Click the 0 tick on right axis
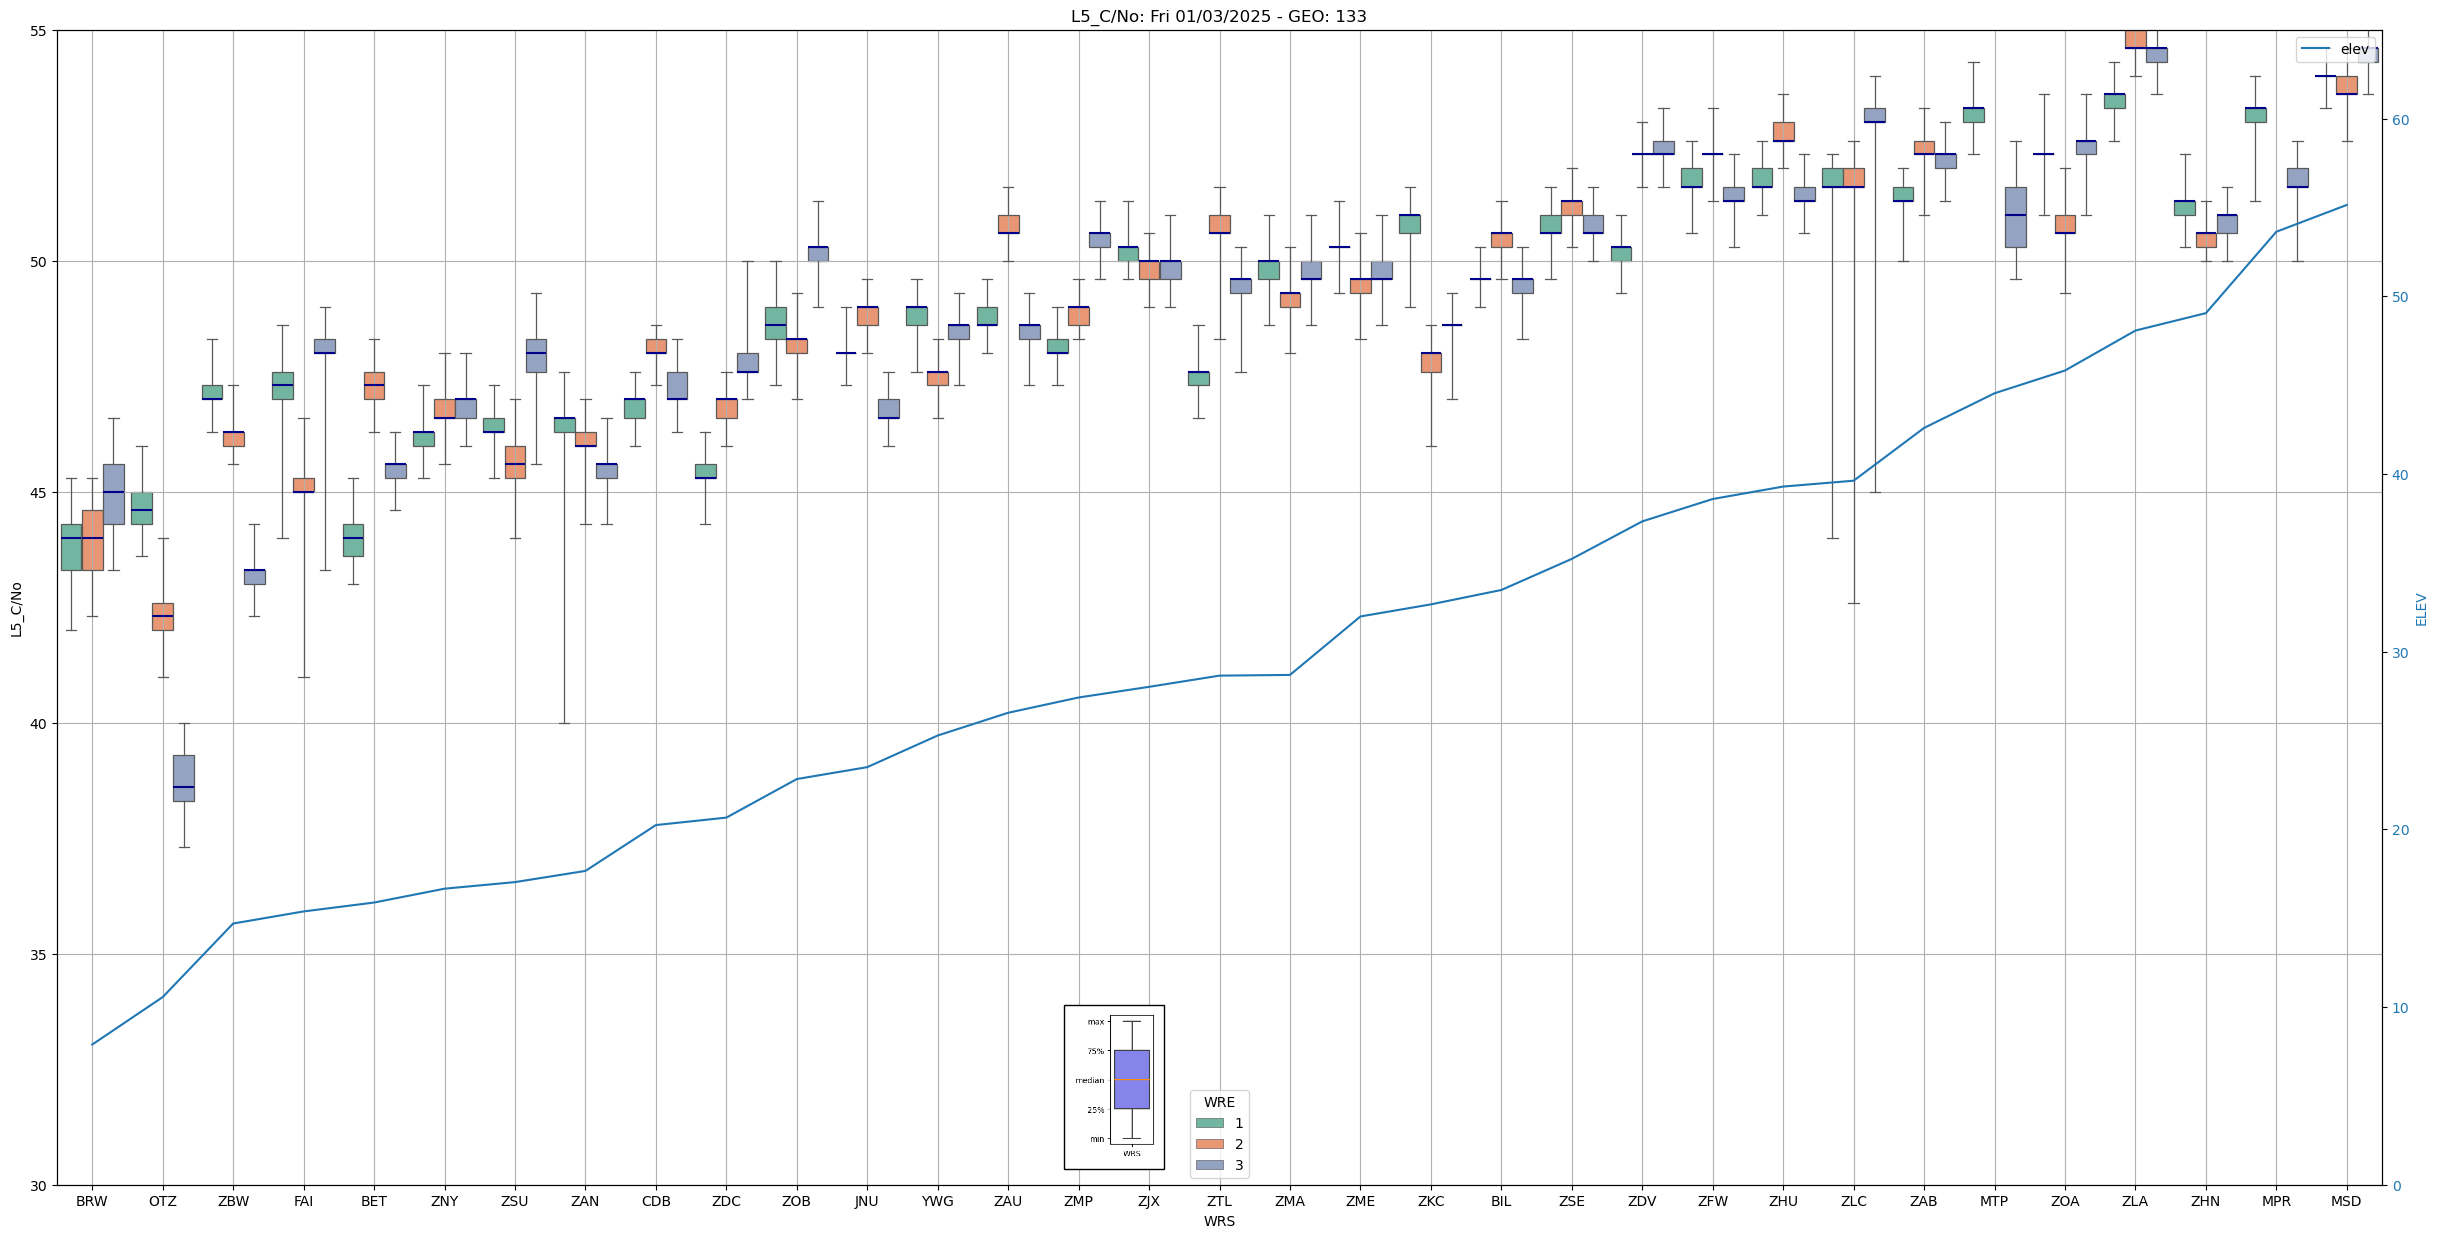 (2395, 1186)
